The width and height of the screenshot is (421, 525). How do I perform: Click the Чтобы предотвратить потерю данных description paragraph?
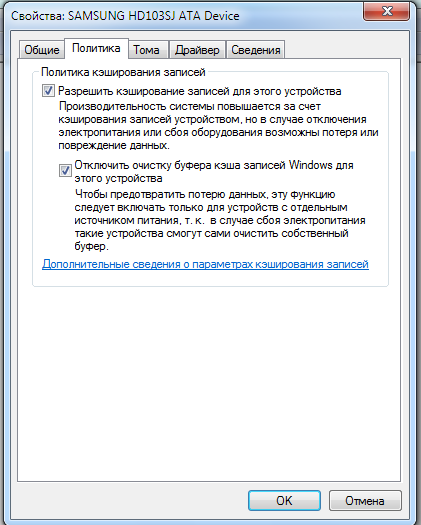220,220
